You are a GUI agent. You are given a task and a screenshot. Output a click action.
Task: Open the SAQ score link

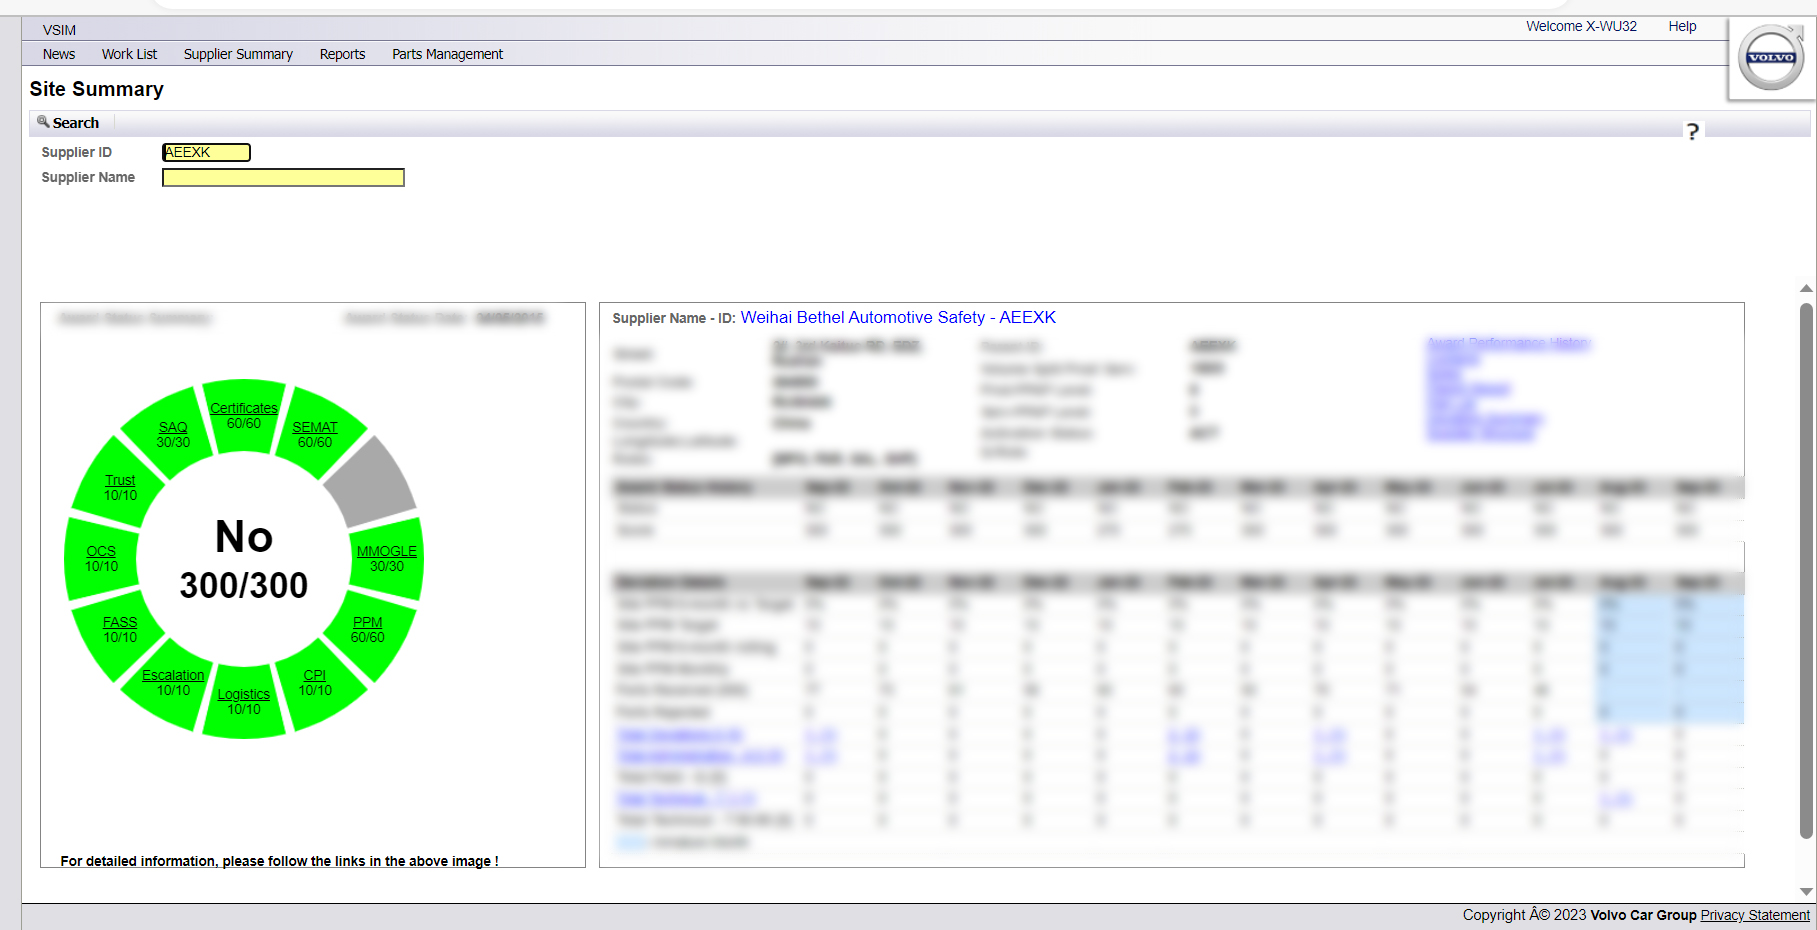(x=173, y=427)
